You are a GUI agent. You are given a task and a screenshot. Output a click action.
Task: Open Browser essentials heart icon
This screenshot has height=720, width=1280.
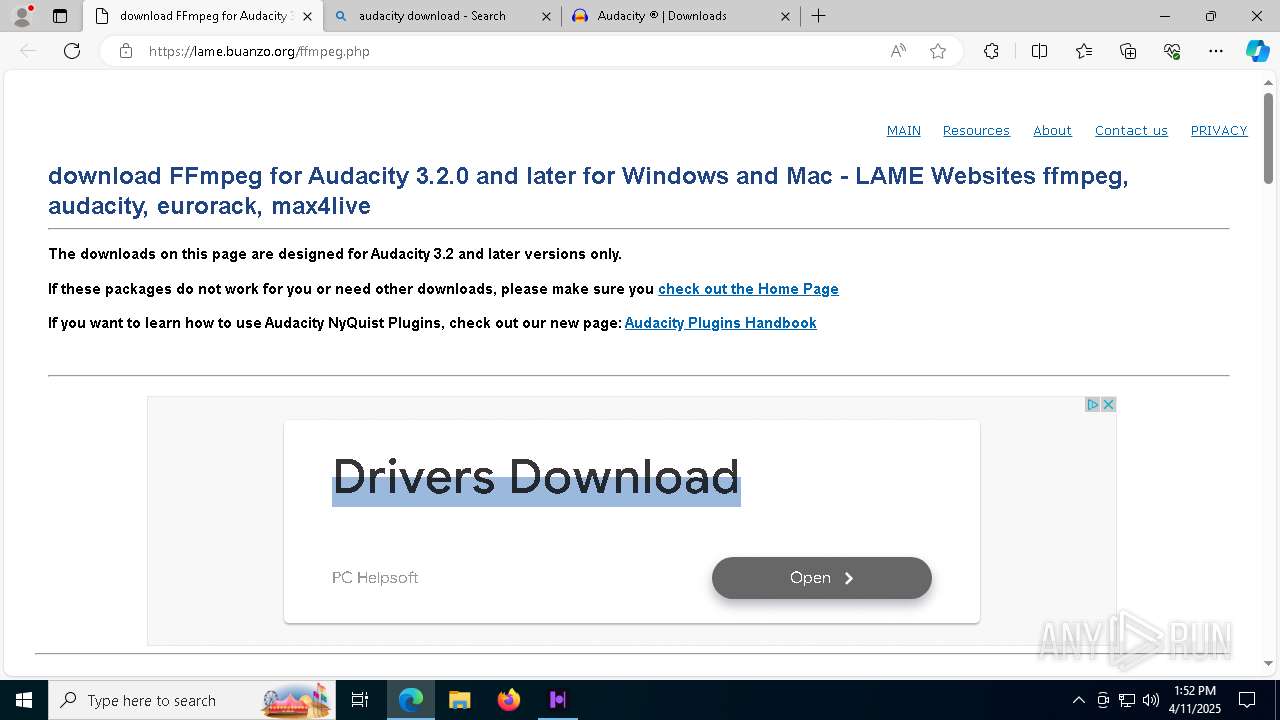tap(1172, 51)
